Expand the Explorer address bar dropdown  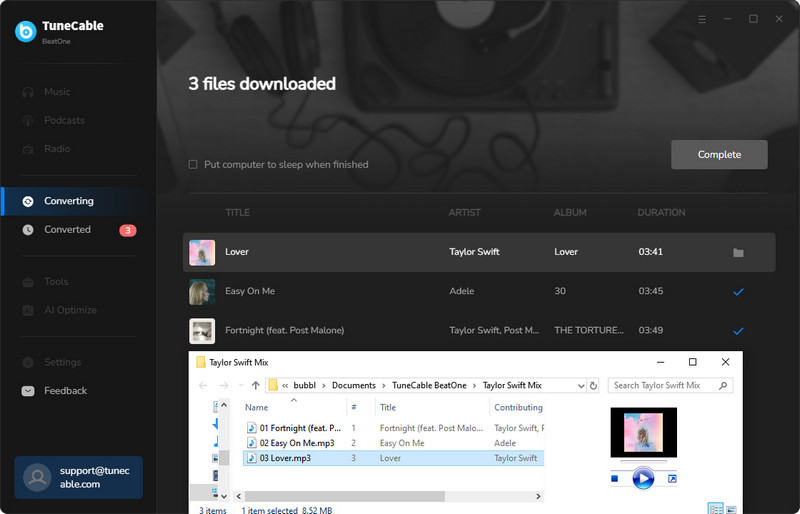pyautogui.click(x=581, y=386)
